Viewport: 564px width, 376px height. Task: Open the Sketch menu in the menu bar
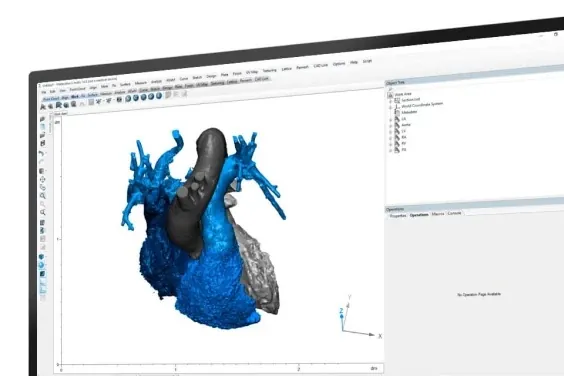point(197,77)
